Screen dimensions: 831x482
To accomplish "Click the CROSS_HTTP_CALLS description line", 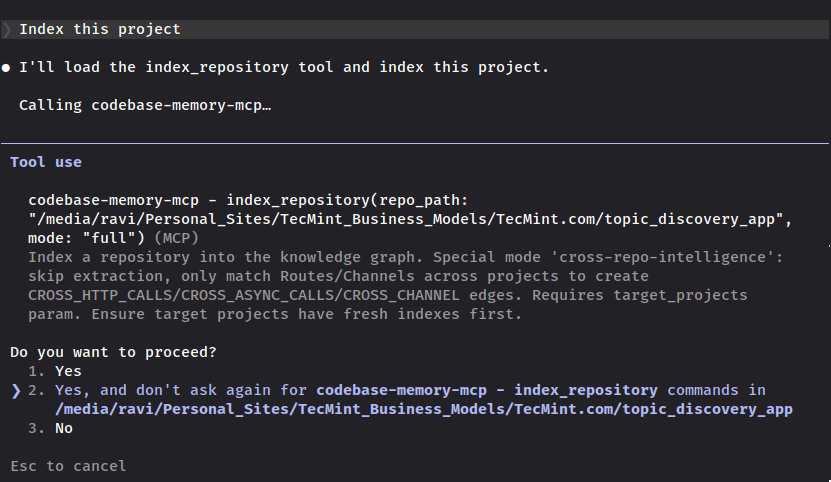I will pyautogui.click(x=387, y=295).
